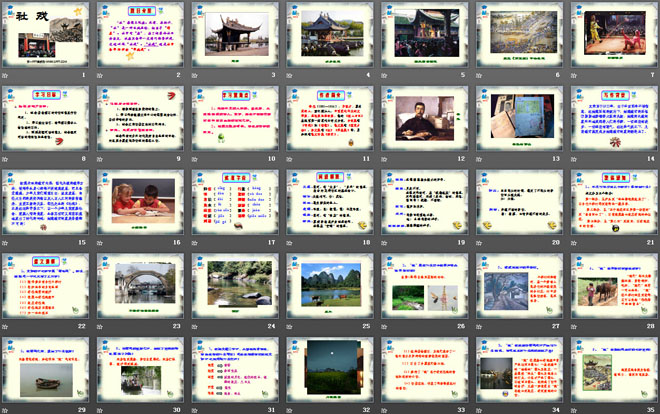
Task: Select slide 35 stage illustration thumbnail
Action: pyautogui.click(x=614, y=370)
